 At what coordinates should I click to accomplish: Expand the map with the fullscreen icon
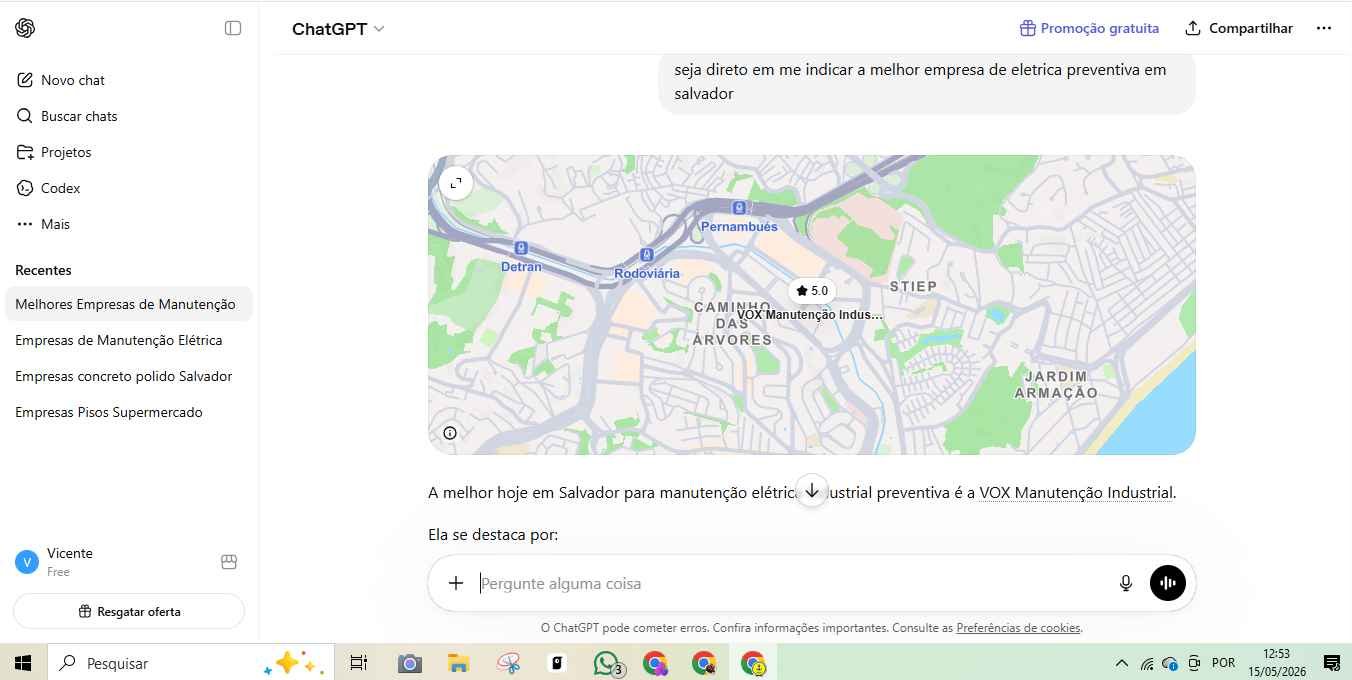[456, 183]
